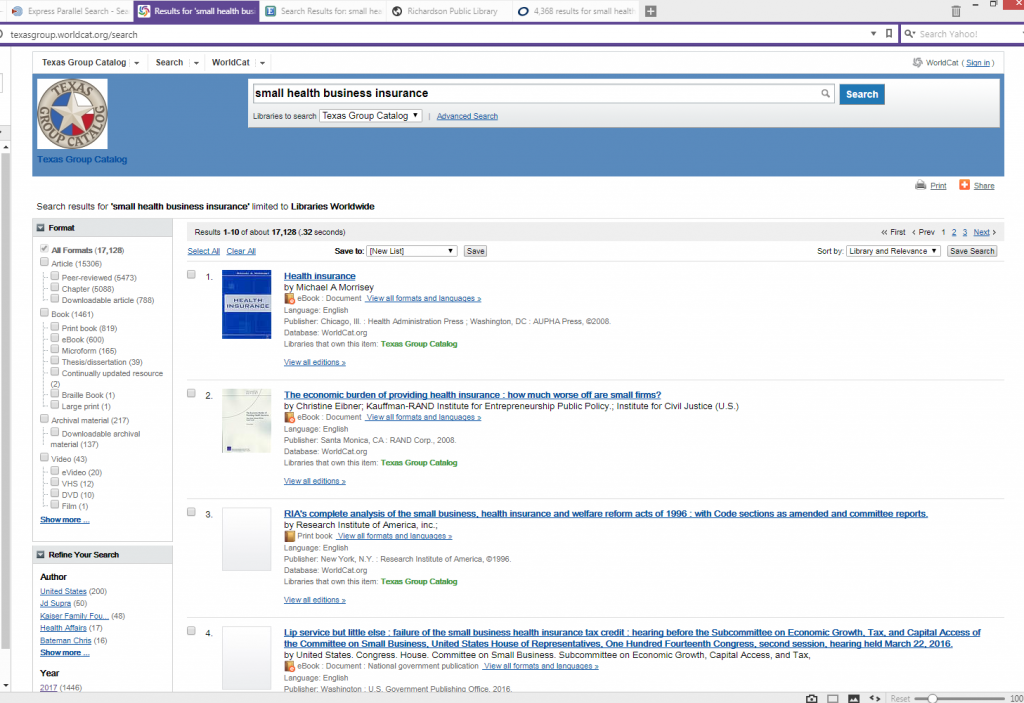Click the page actions code icon in status bar
Screen dimensions: 1024x703
pos(875,698)
